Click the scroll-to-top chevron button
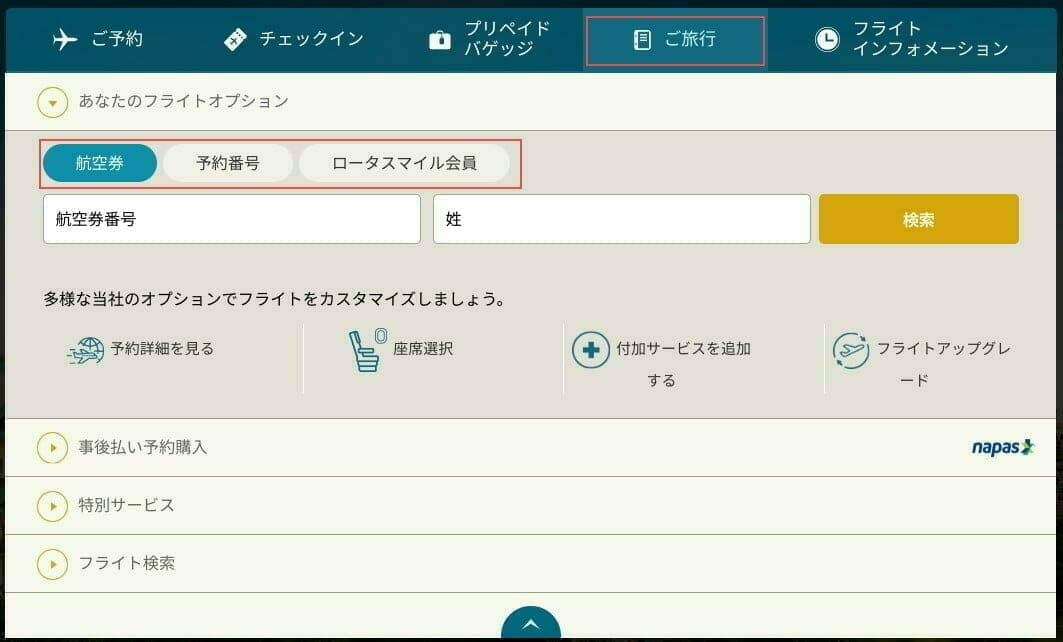Viewport: 1063px width, 642px height. pos(531,624)
